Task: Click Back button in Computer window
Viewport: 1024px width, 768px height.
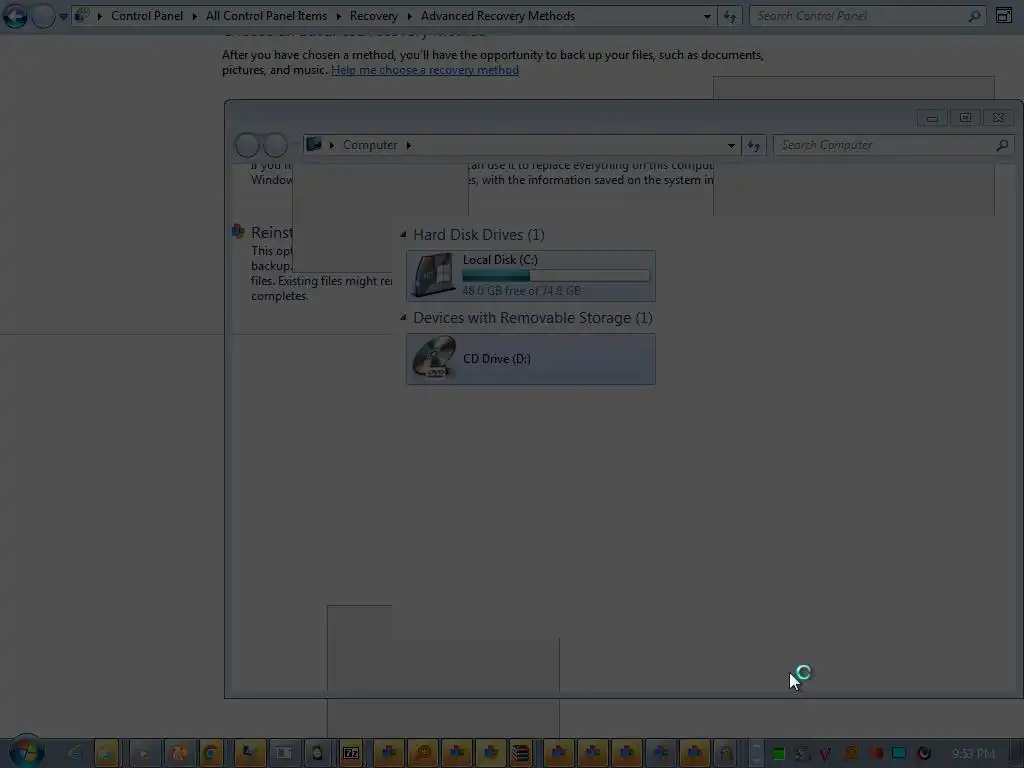Action: click(248, 145)
